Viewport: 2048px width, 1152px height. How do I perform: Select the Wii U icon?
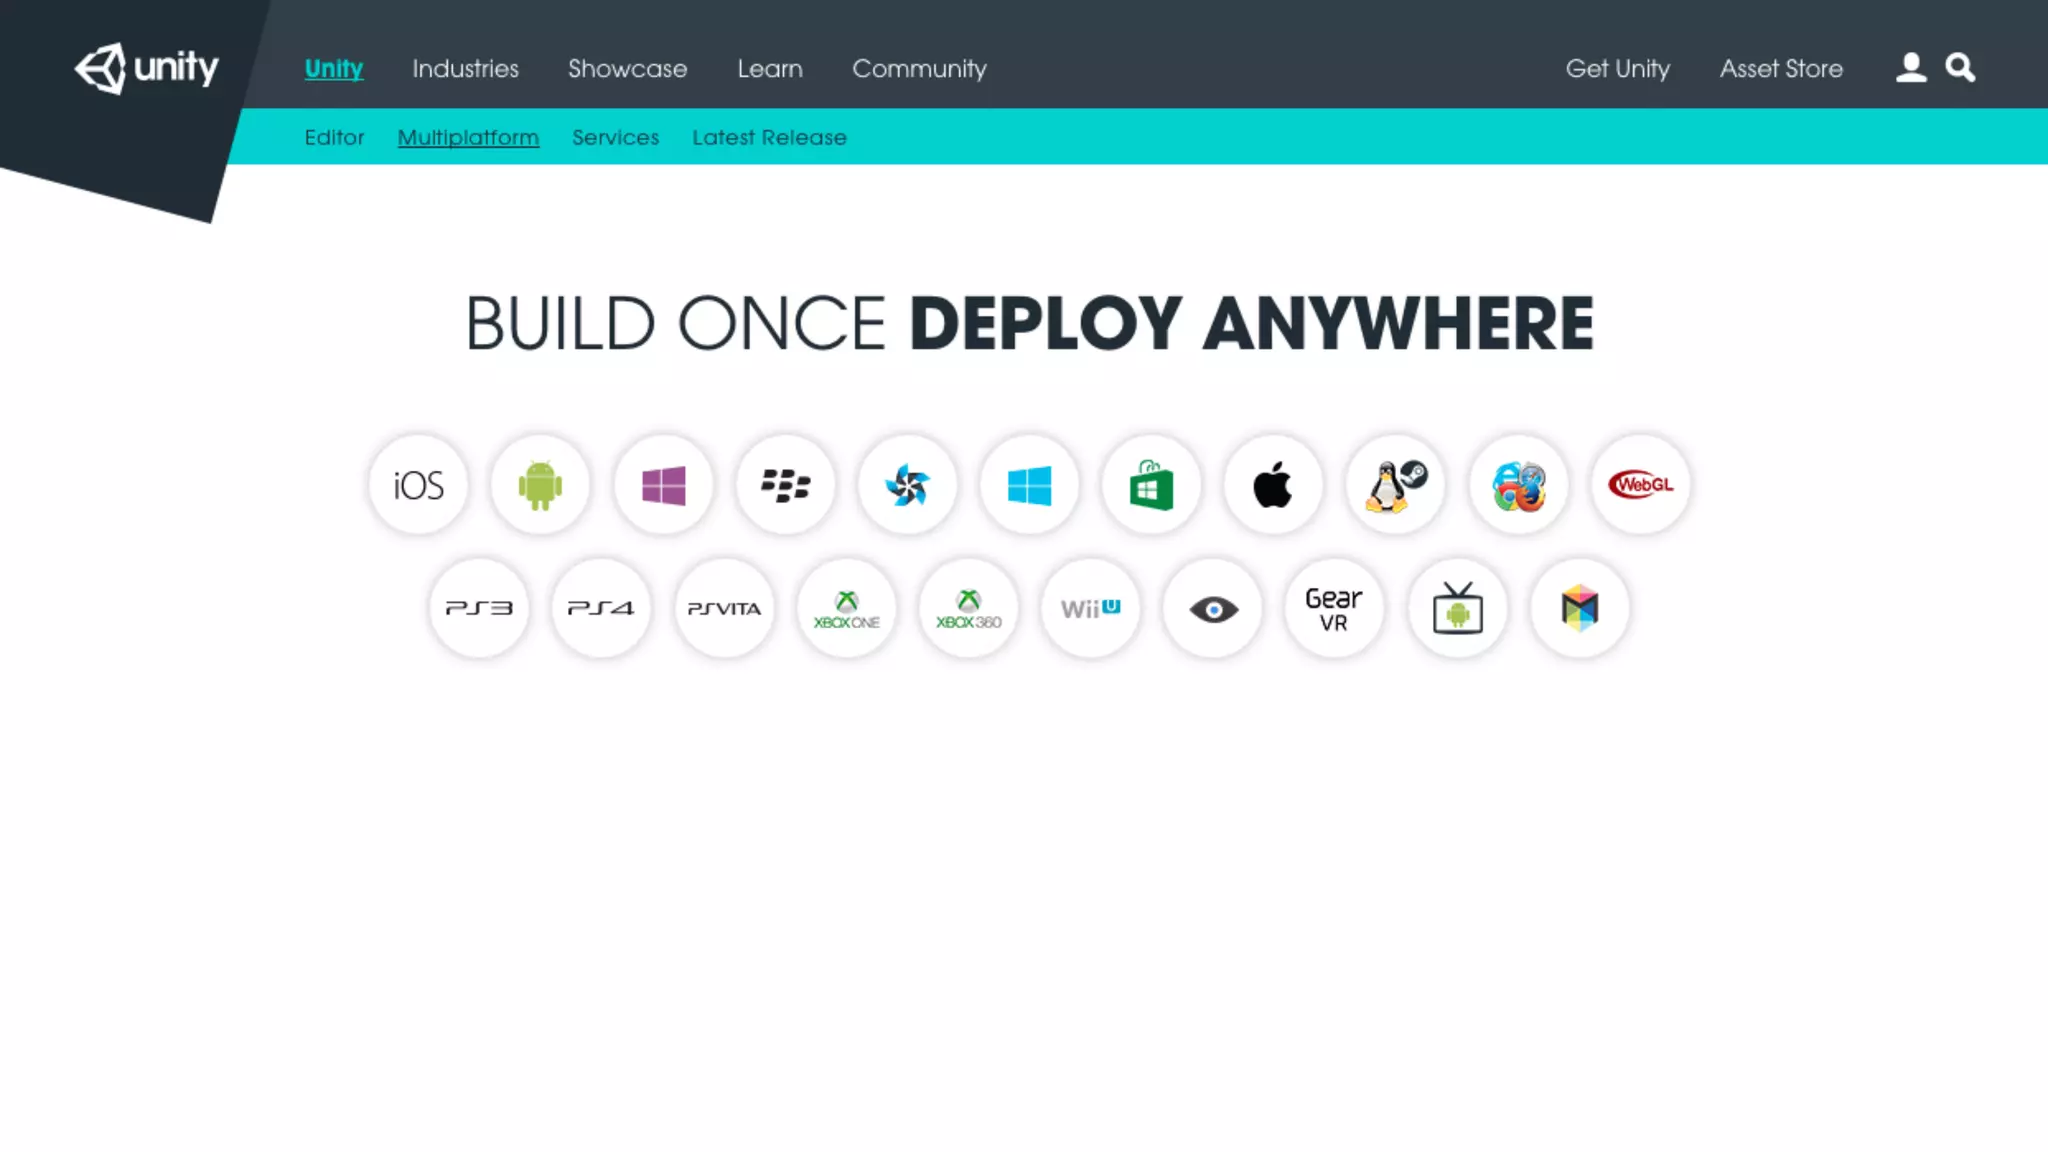coord(1090,608)
